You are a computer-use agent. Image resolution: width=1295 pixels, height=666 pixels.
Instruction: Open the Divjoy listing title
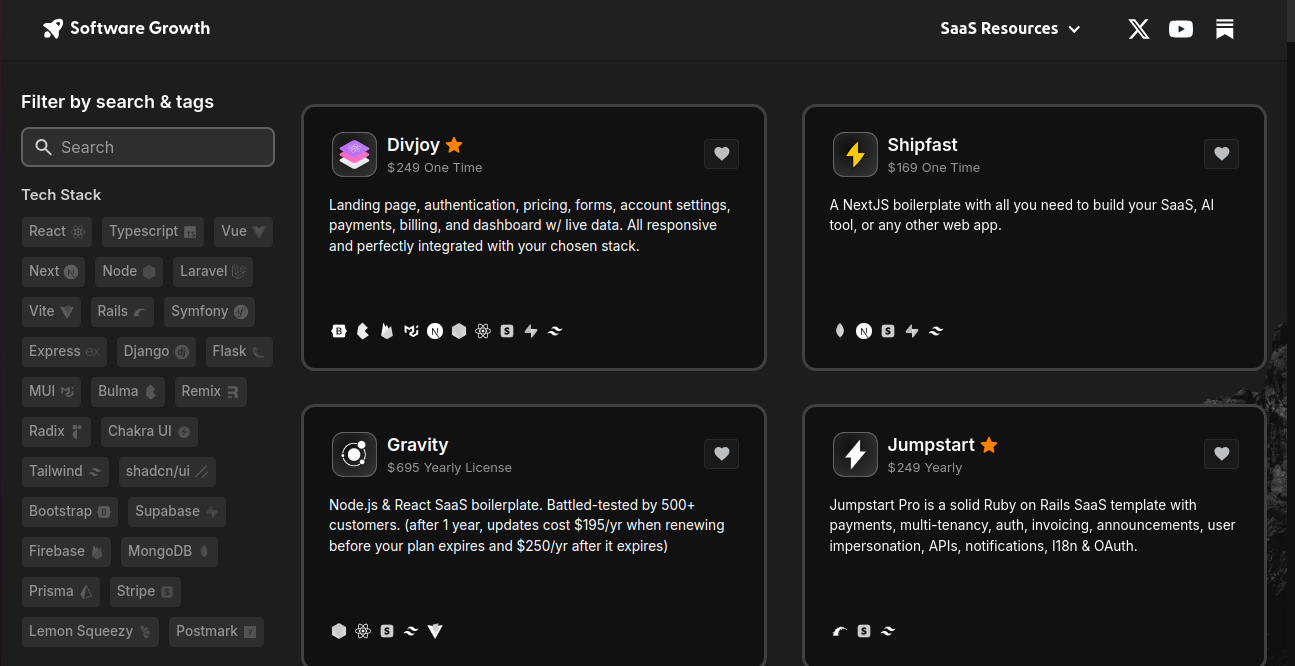coord(413,145)
